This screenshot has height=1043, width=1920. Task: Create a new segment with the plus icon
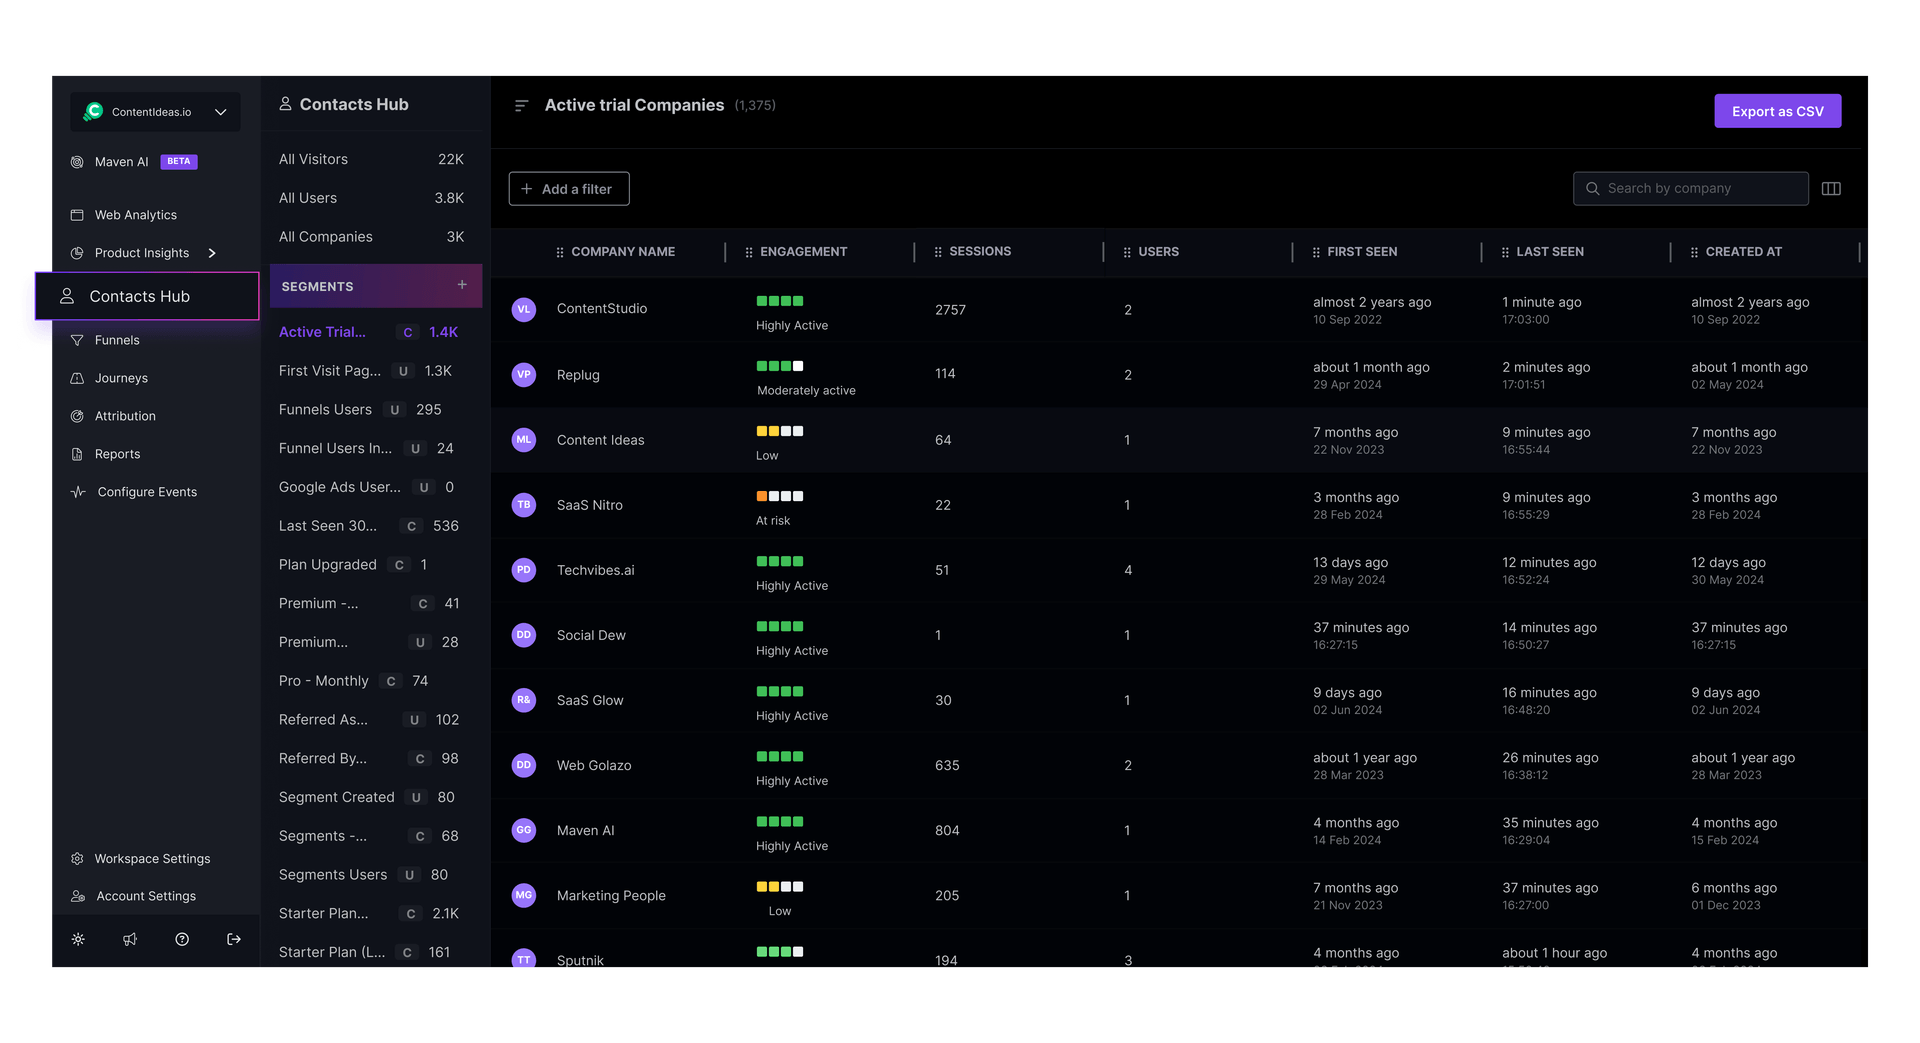coord(463,285)
